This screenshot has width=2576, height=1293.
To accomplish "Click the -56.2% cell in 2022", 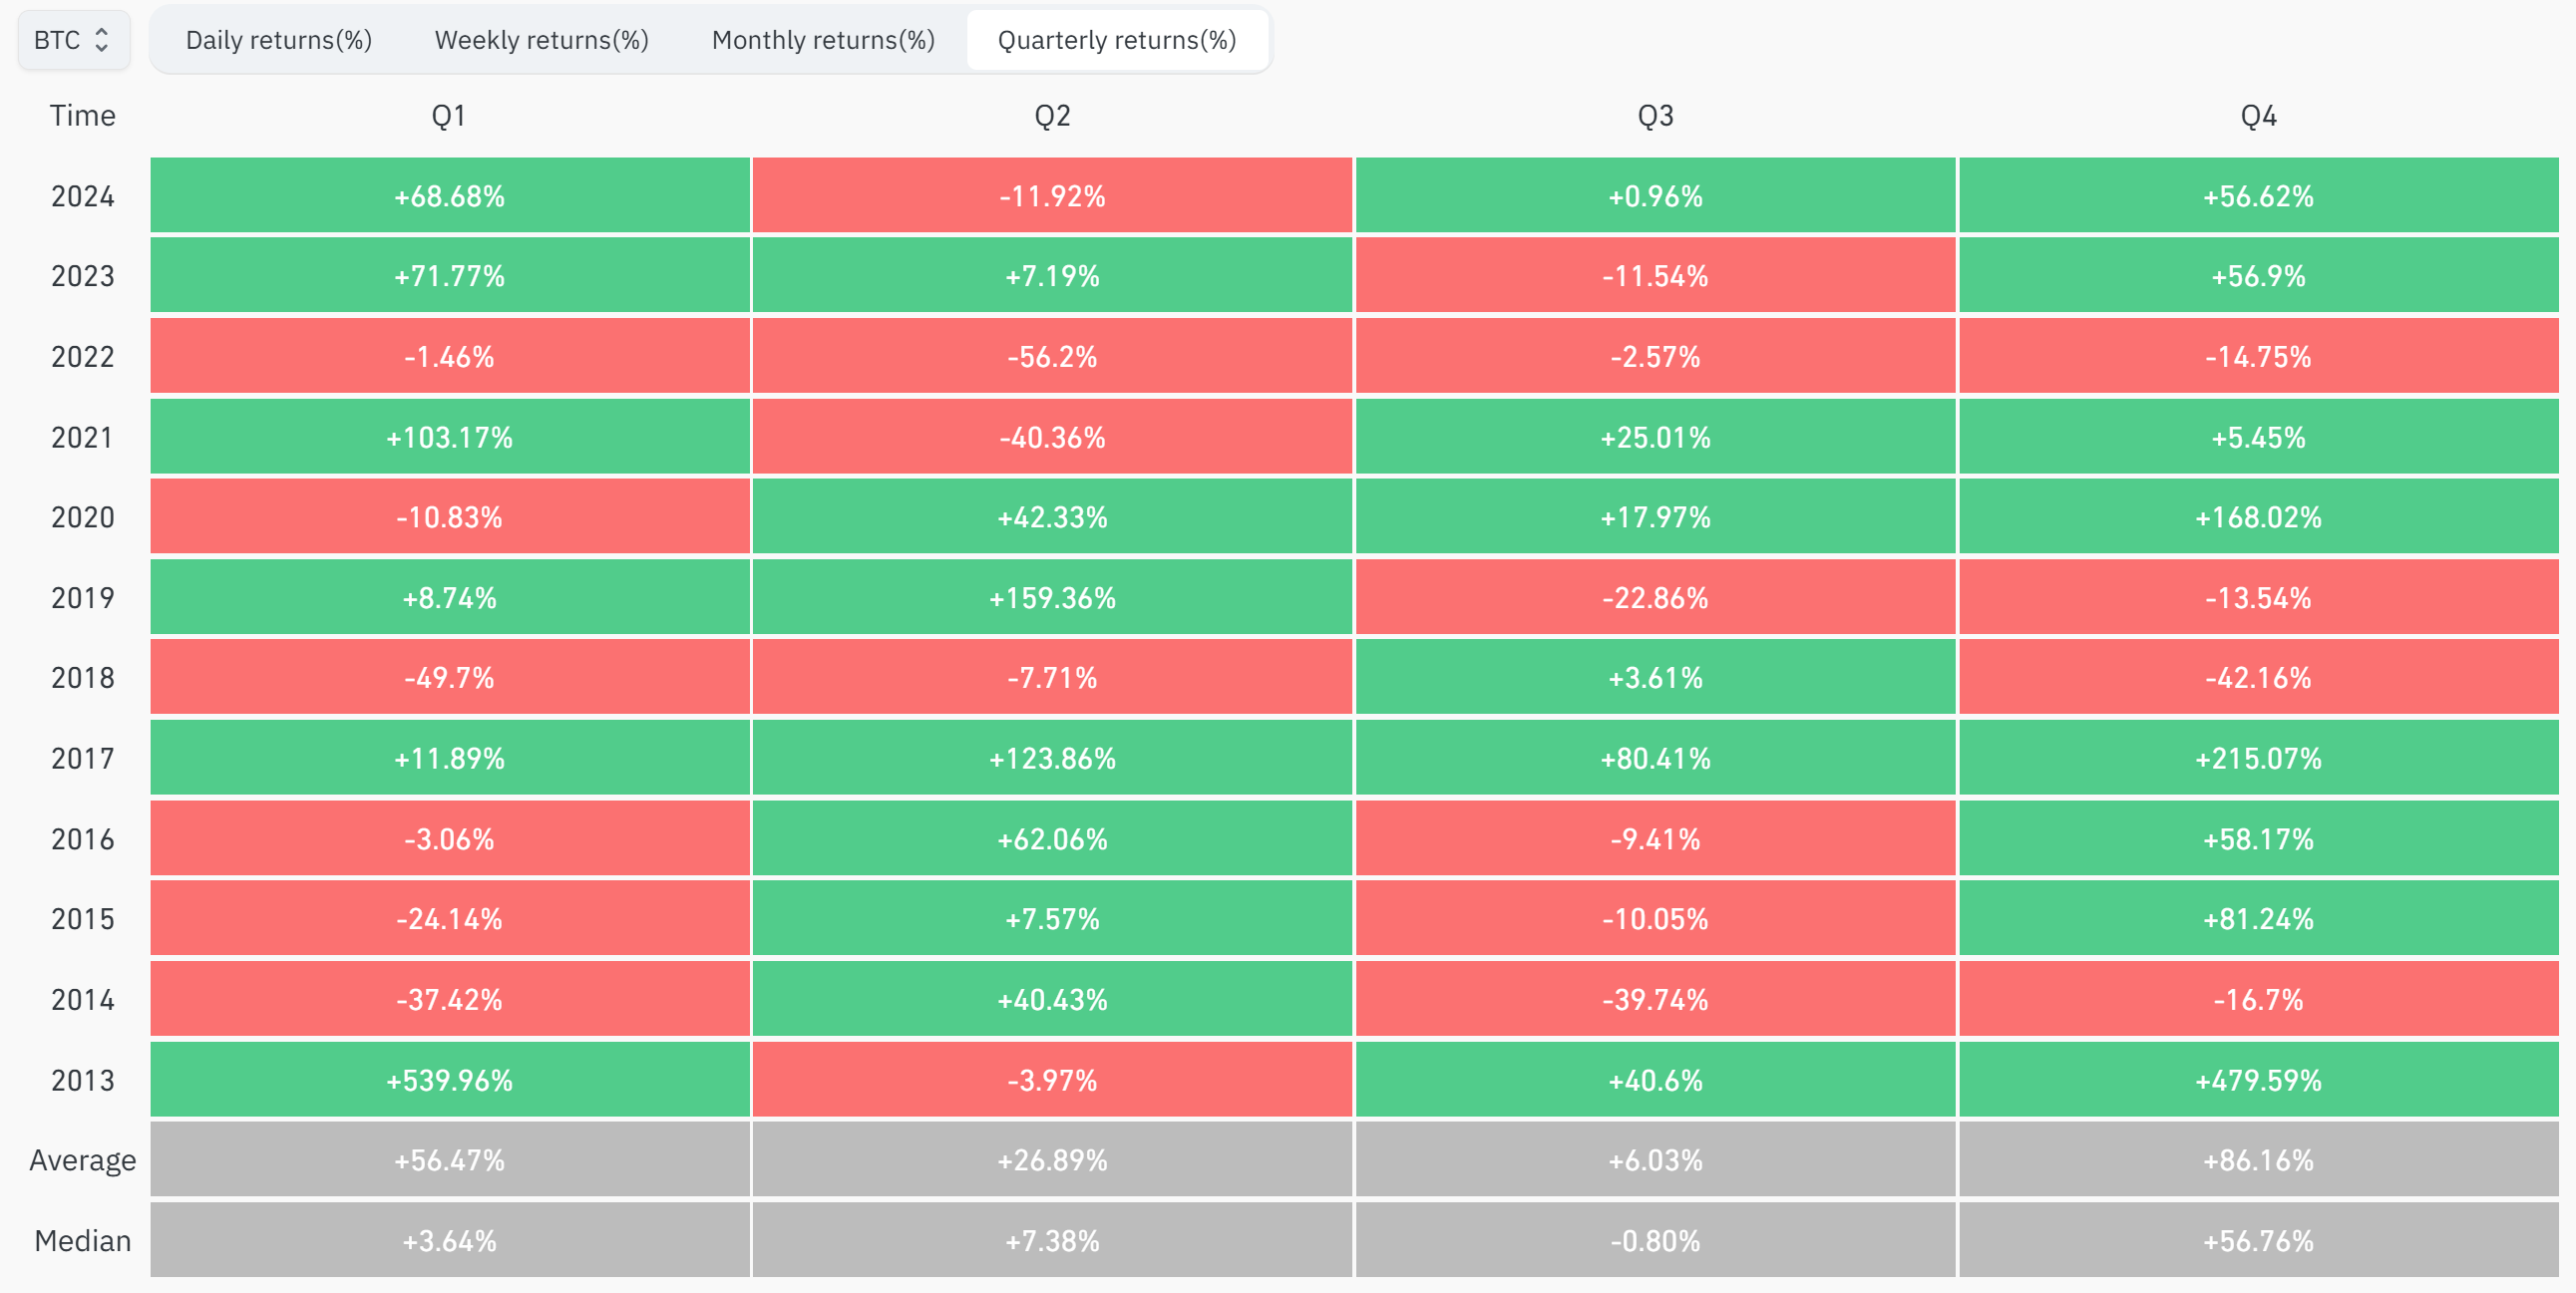I will (1052, 357).
